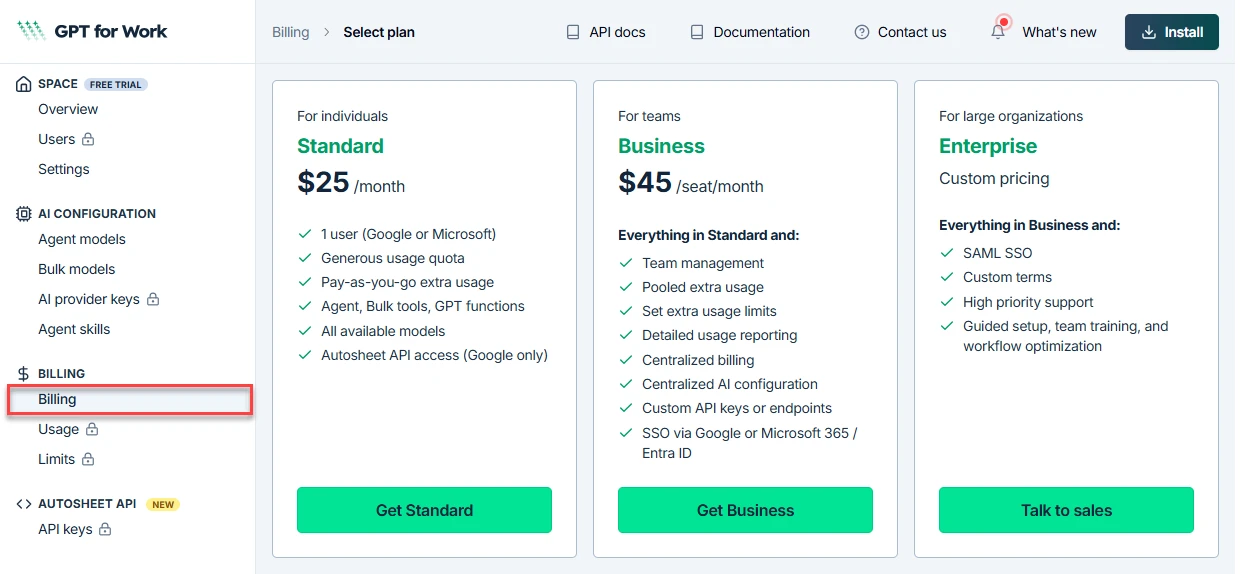Click the 'Select plan' breadcrumb text
Viewport: 1249px width, 574px height.
379,32
